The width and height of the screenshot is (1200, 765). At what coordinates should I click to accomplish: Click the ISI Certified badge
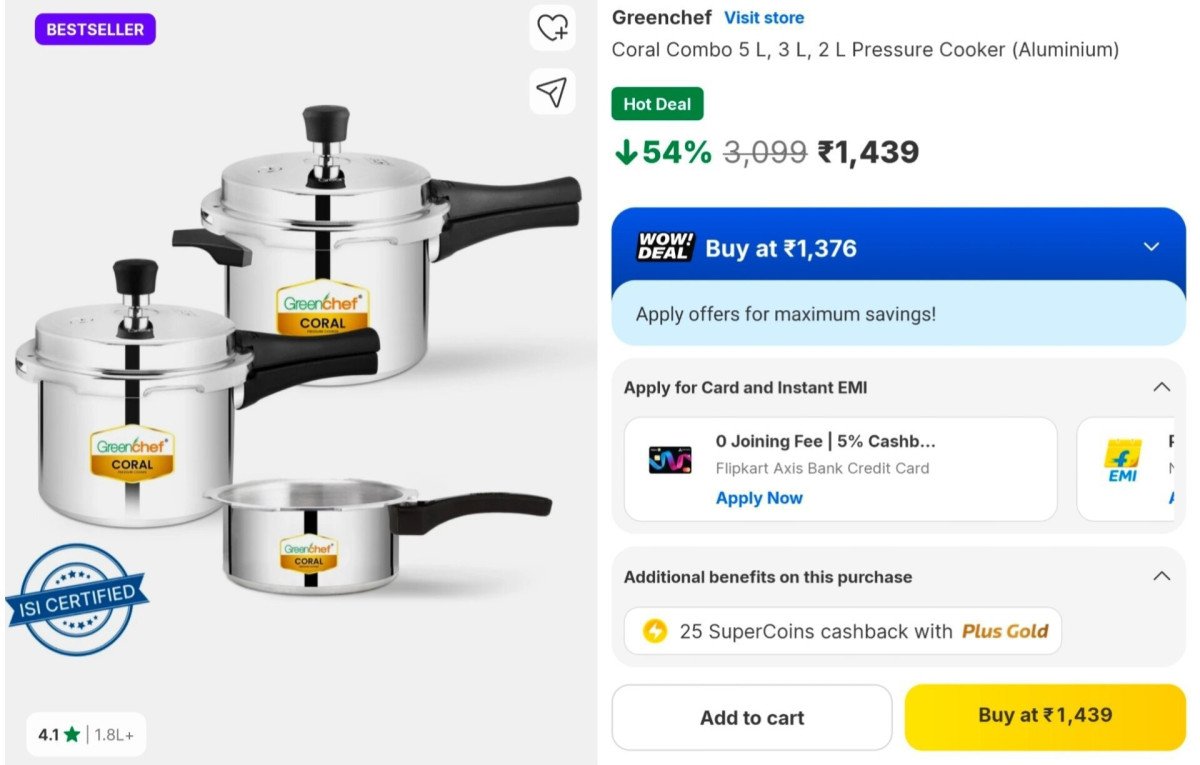coord(78,596)
